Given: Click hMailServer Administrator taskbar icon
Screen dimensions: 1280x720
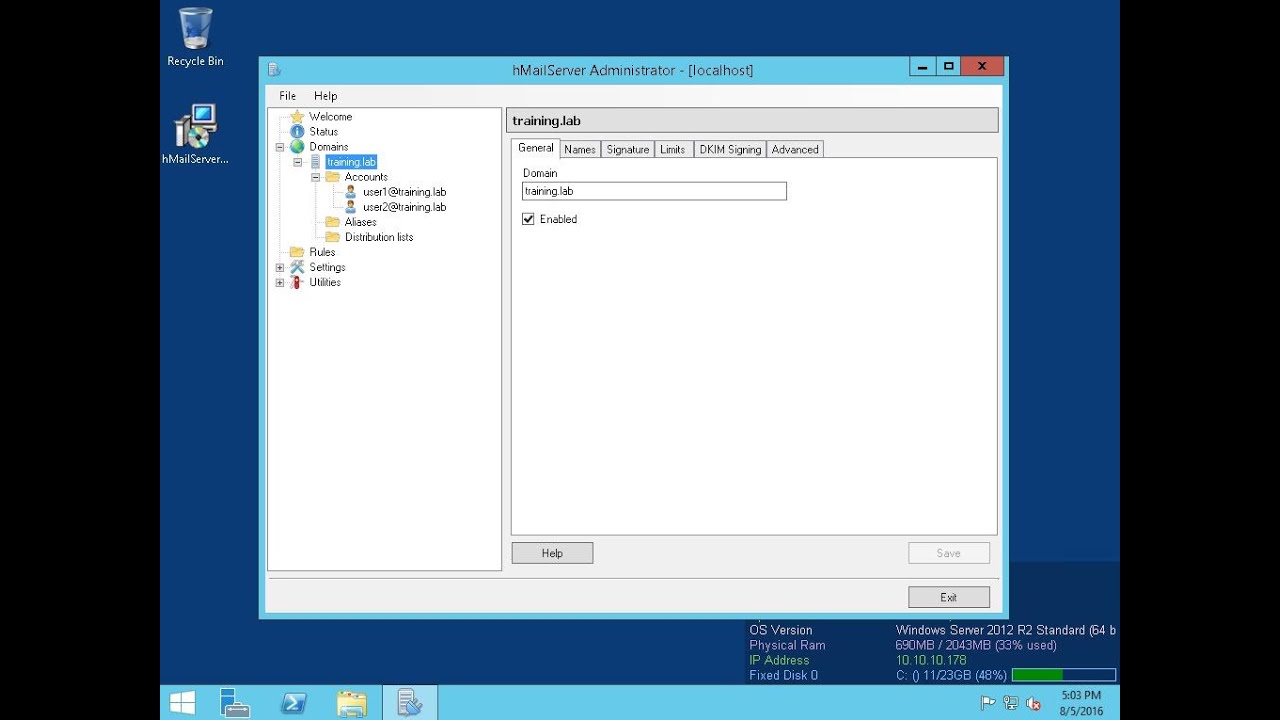Looking at the screenshot, I should point(409,703).
